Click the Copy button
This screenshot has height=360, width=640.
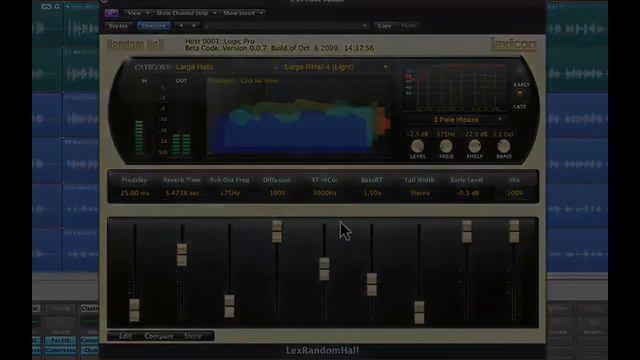coord(384,26)
